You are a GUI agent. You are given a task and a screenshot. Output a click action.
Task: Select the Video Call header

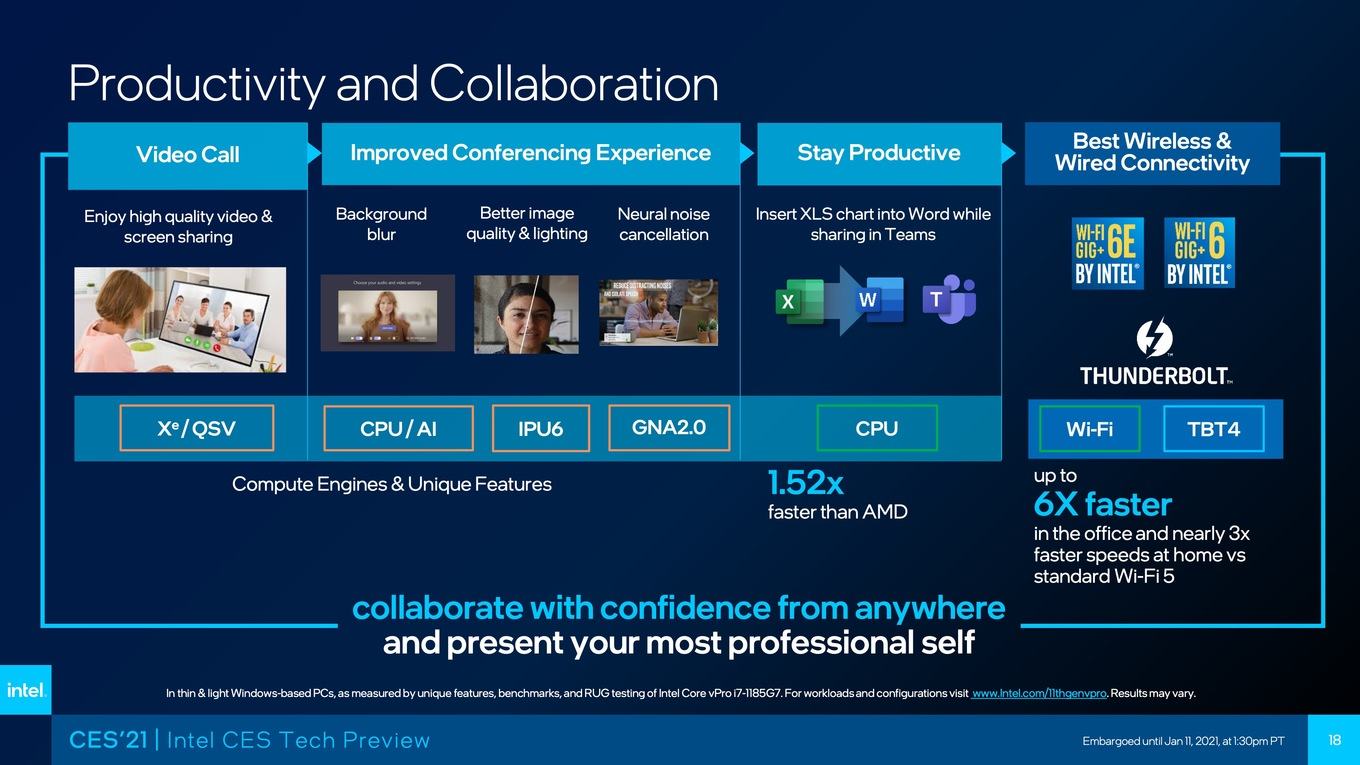188,155
